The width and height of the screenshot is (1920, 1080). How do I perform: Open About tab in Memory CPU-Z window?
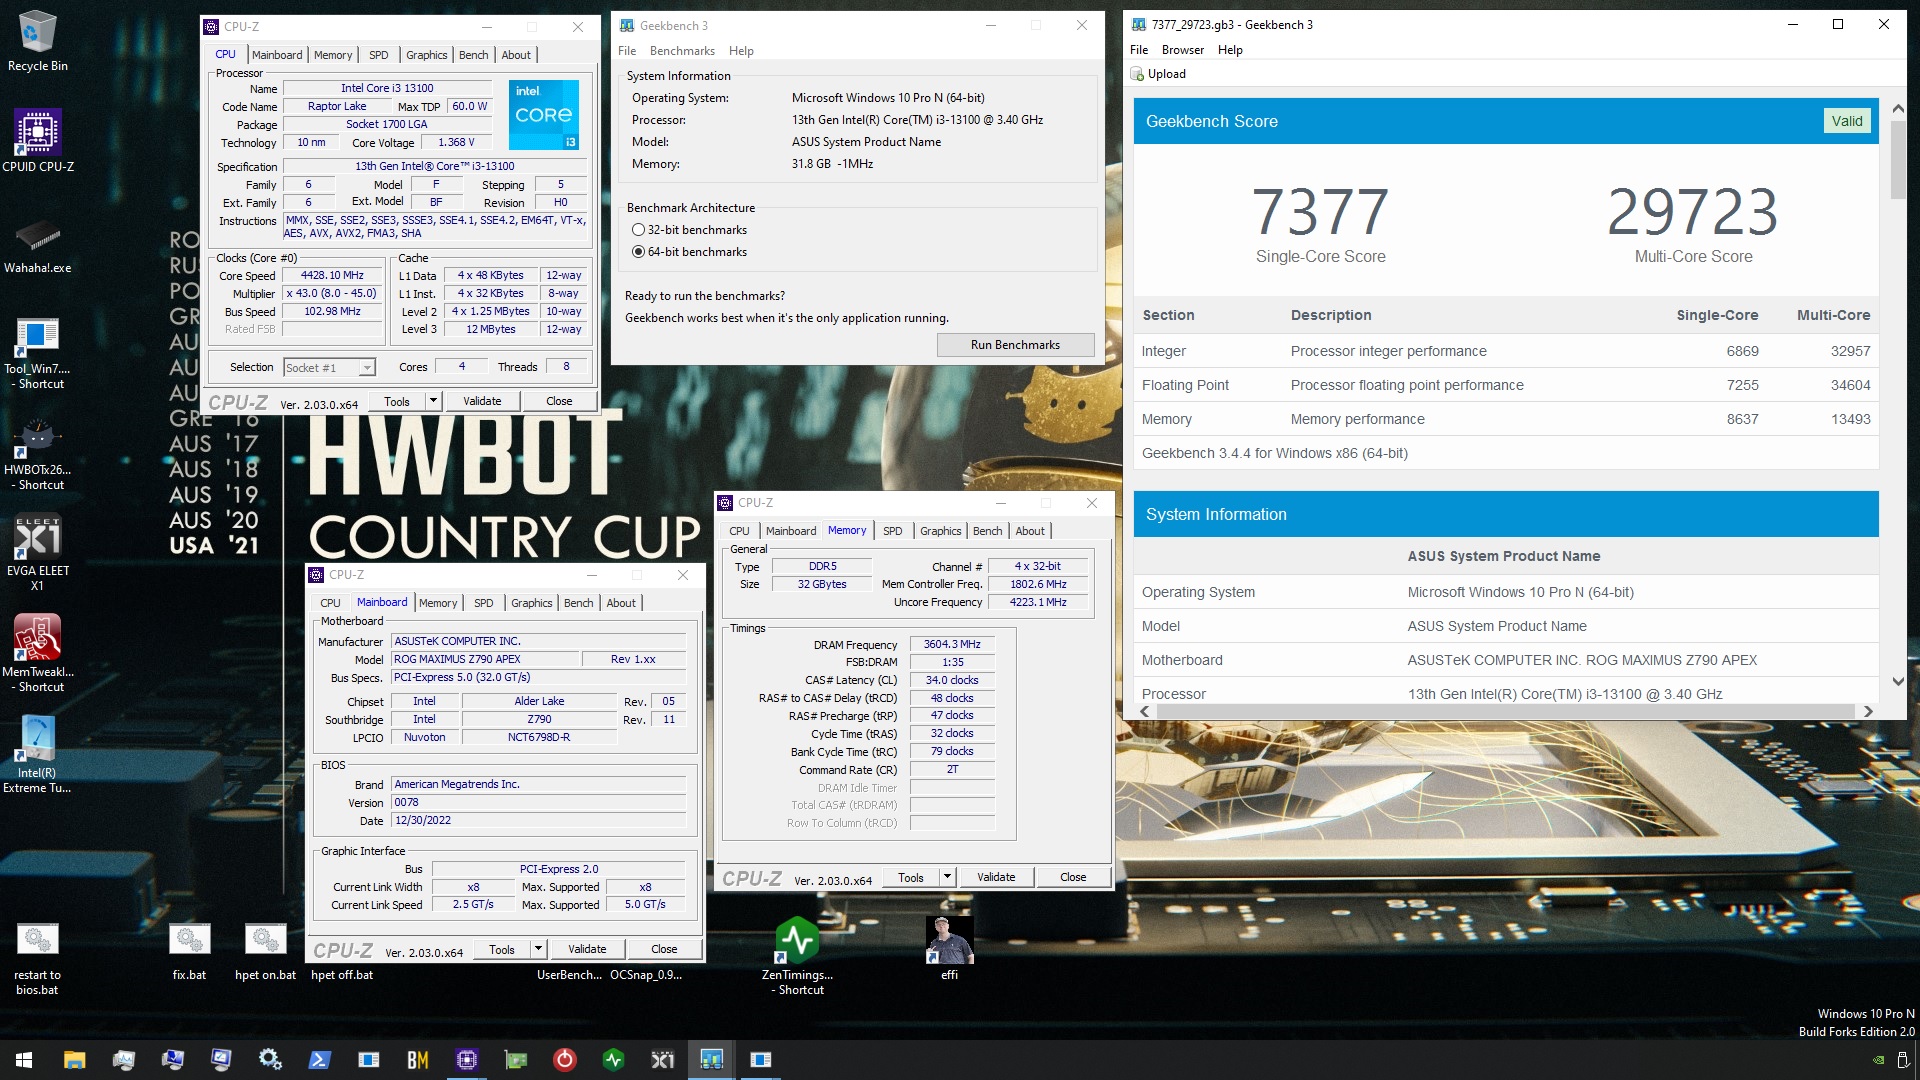[x=1030, y=531]
